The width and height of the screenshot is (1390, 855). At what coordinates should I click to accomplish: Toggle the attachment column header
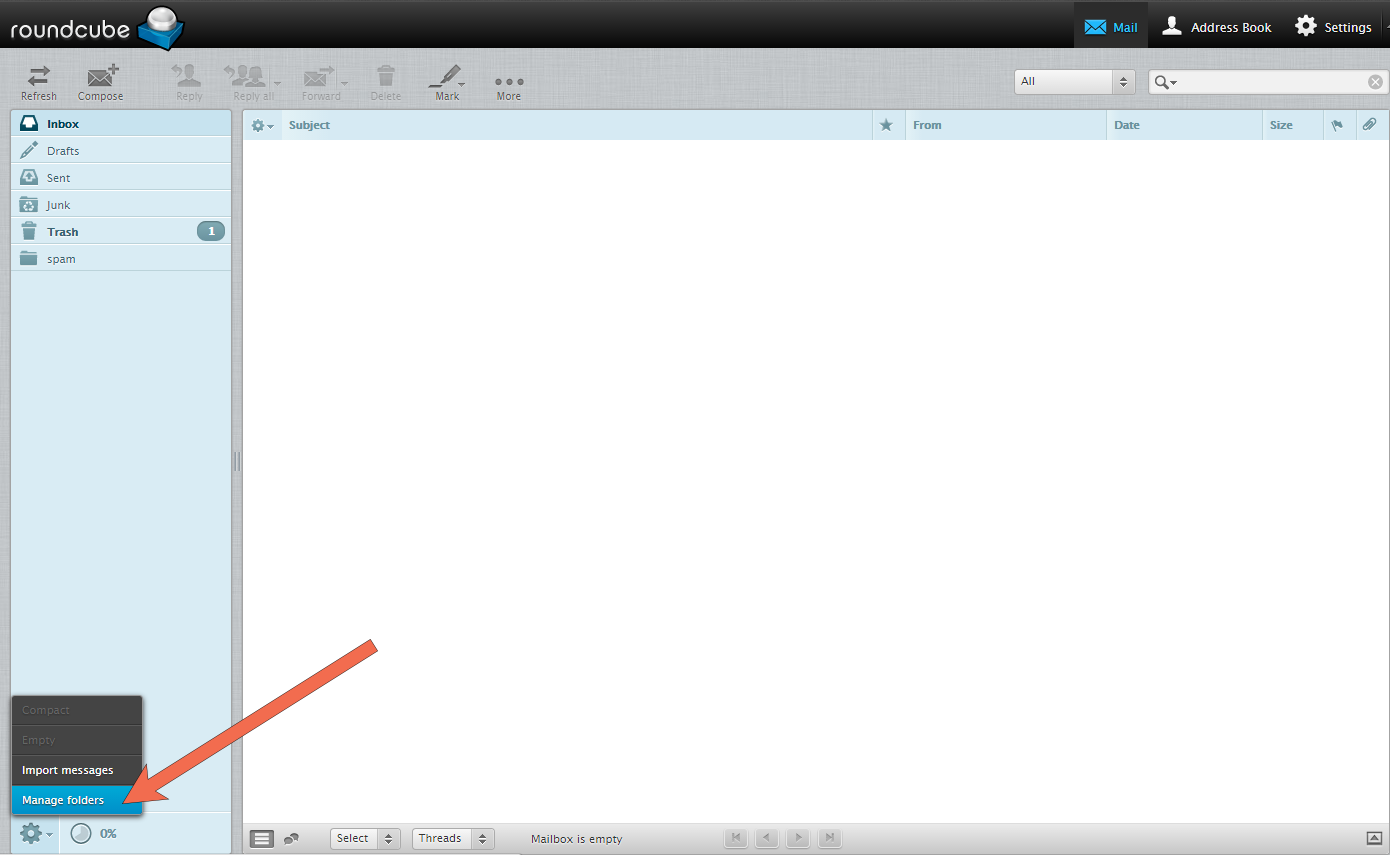1369,124
